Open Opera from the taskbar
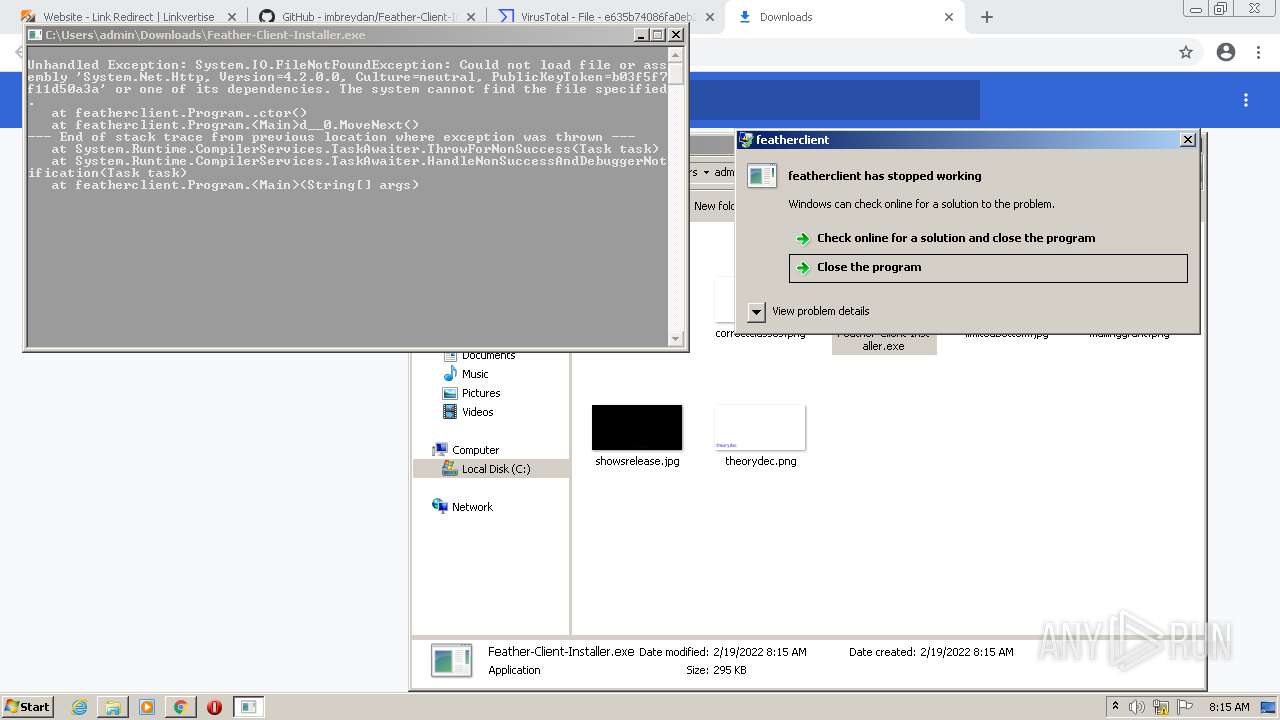Screen dimensions: 1280x720 (x=214, y=707)
